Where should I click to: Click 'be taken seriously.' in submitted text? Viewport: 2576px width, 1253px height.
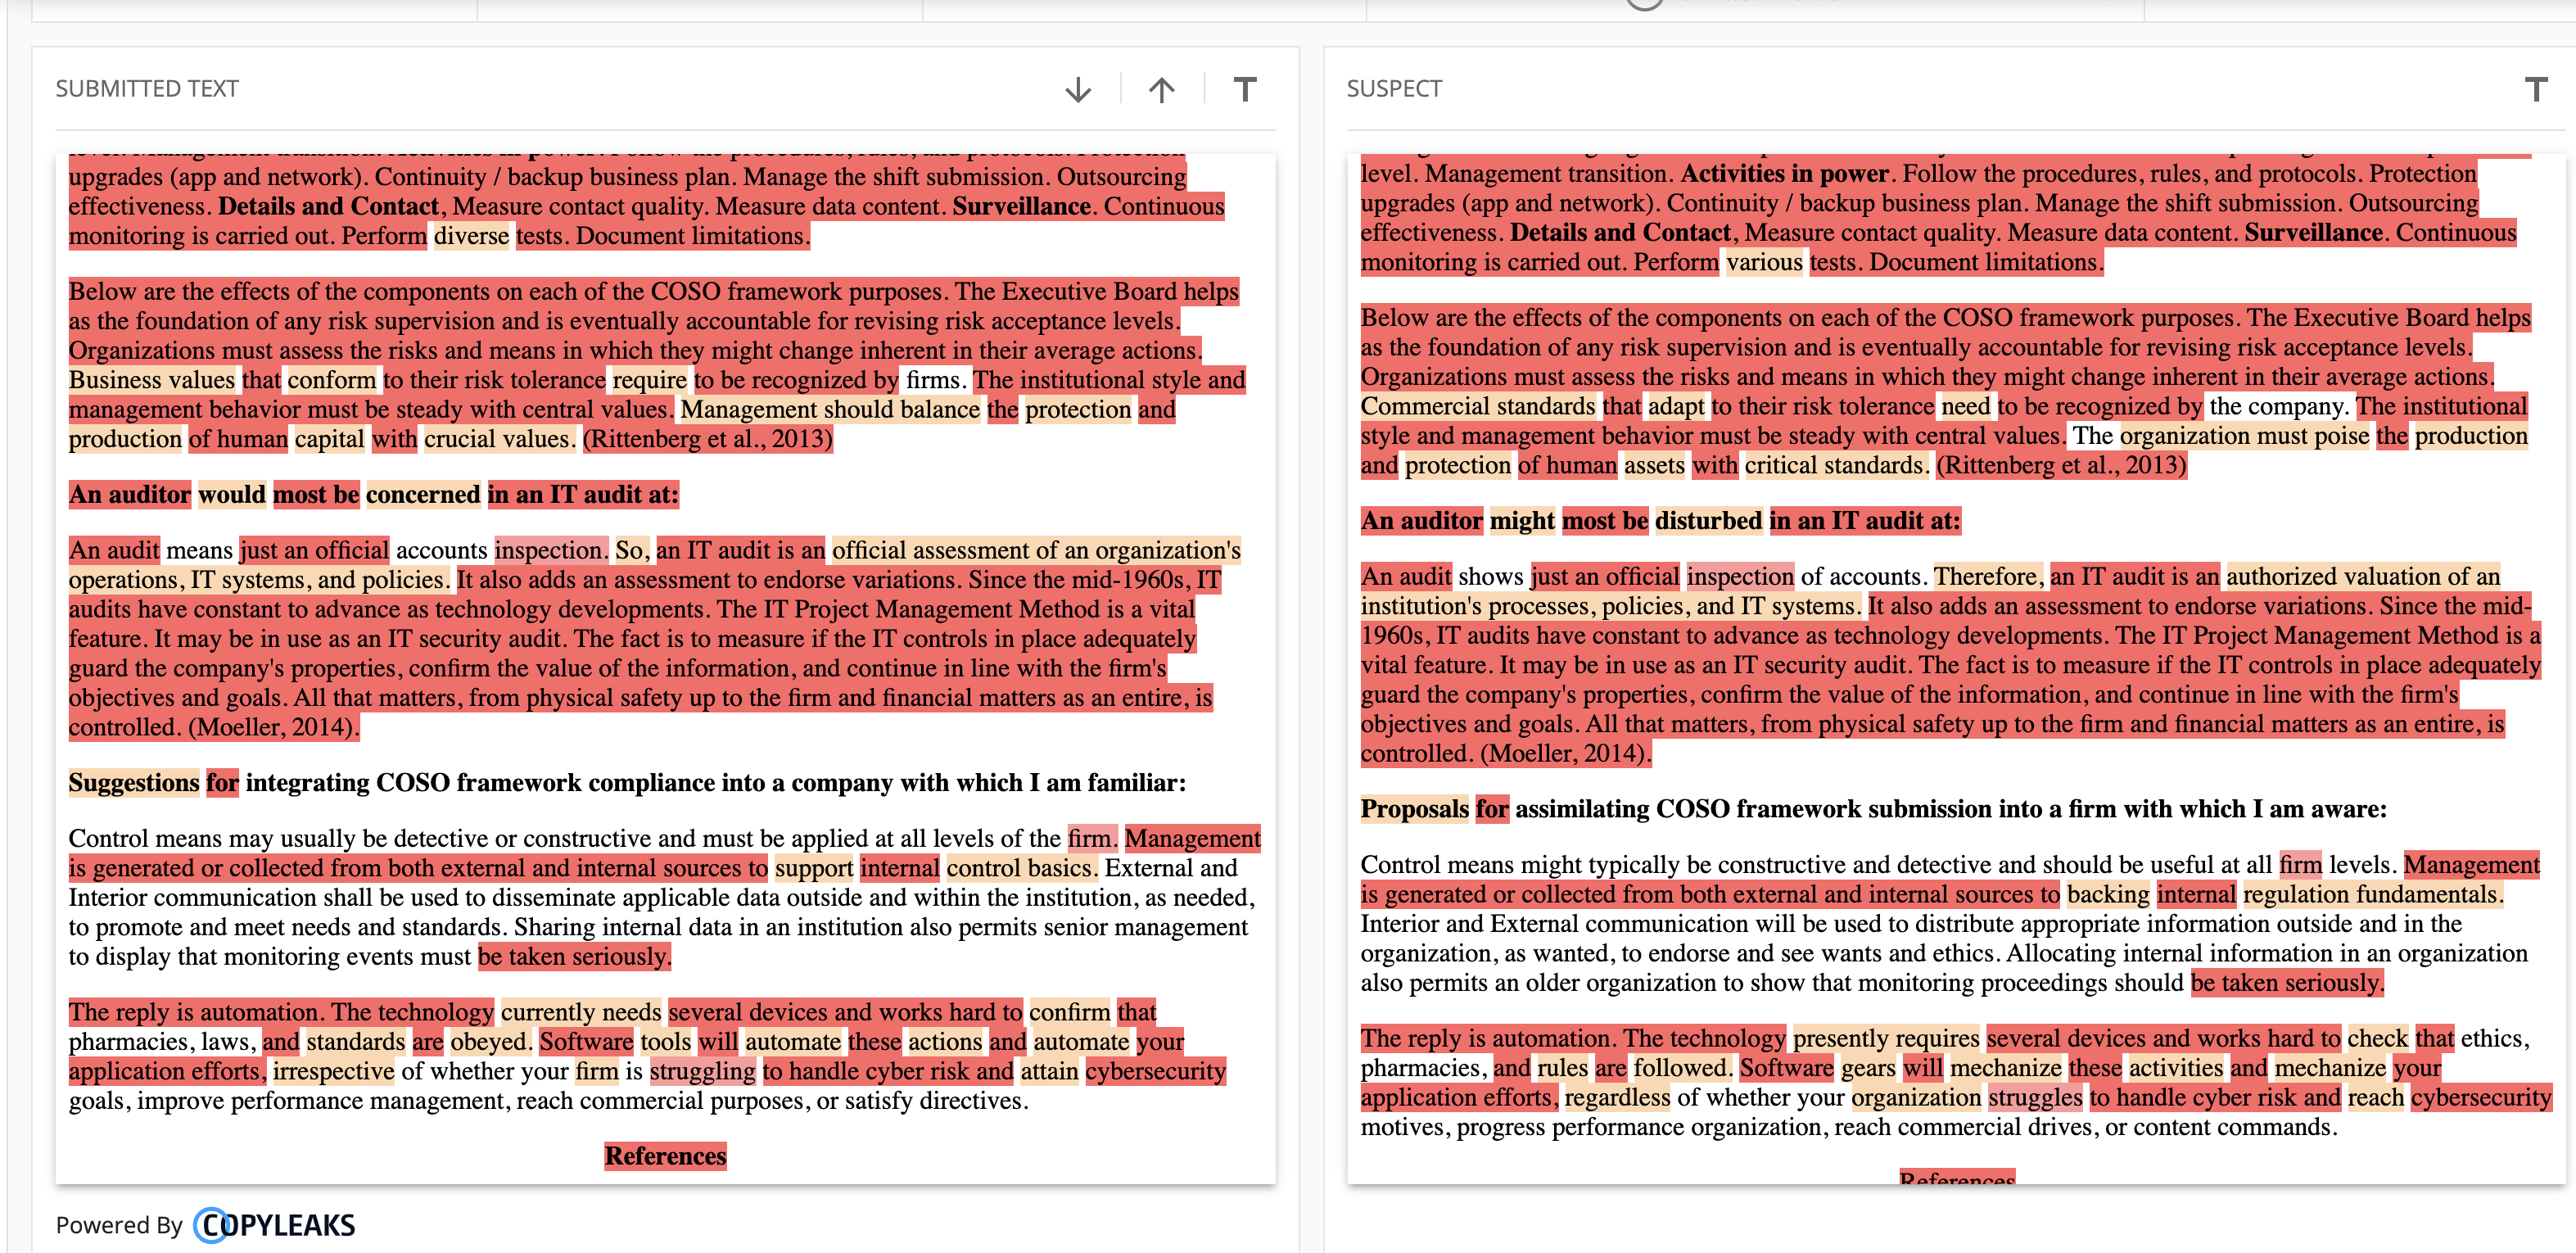(574, 957)
